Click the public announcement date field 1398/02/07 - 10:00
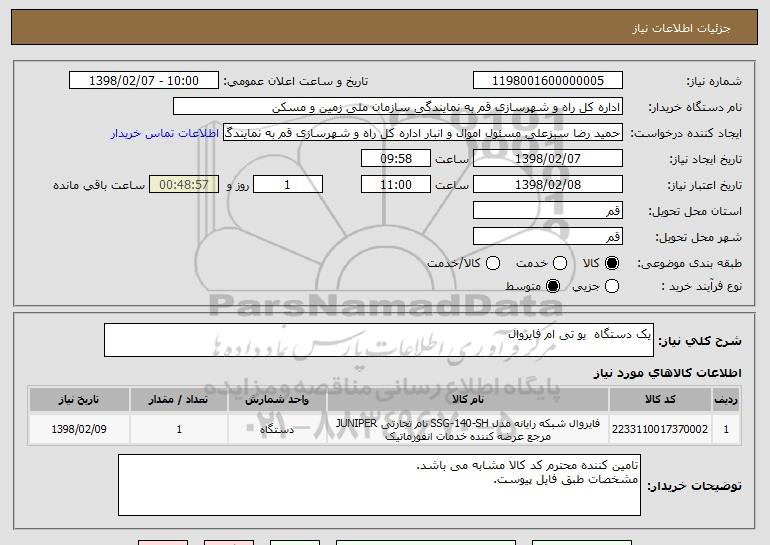This screenshot has width=770, height=545. (144, 81)
